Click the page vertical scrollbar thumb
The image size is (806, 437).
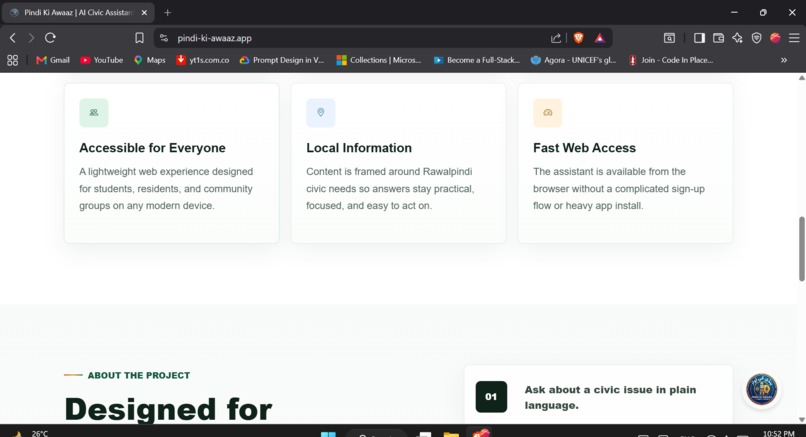801,249
